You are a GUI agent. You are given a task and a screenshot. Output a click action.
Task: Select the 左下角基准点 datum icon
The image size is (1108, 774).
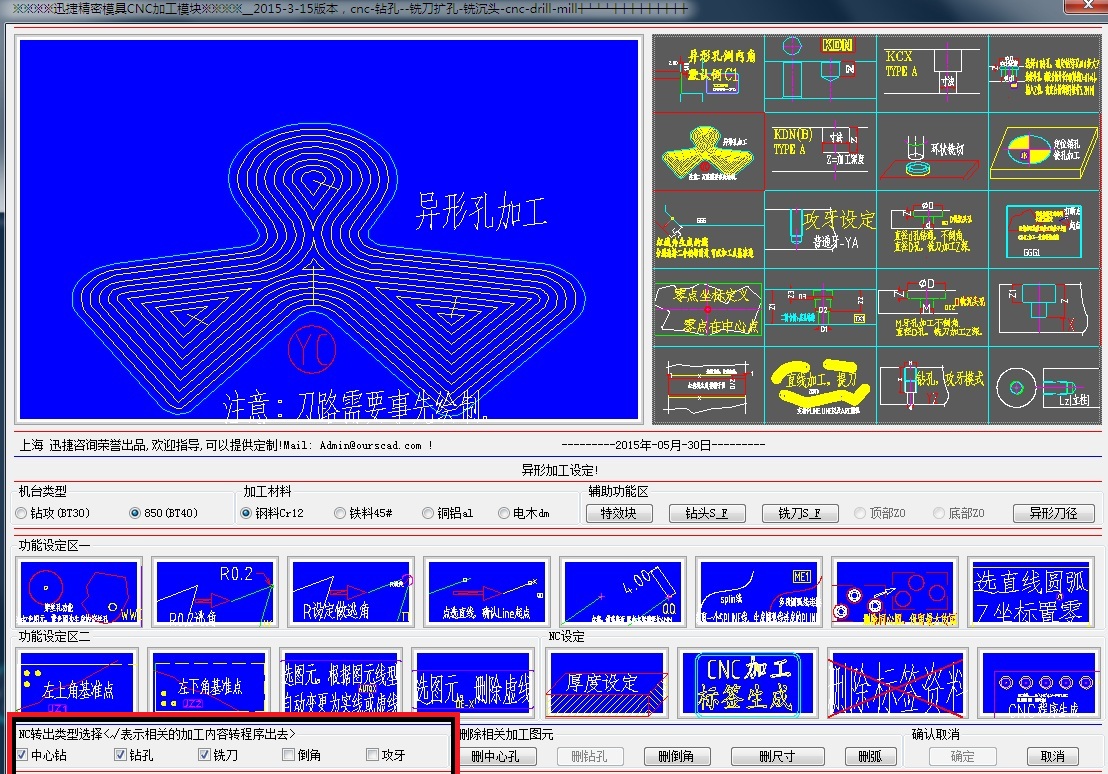point(211,683)
